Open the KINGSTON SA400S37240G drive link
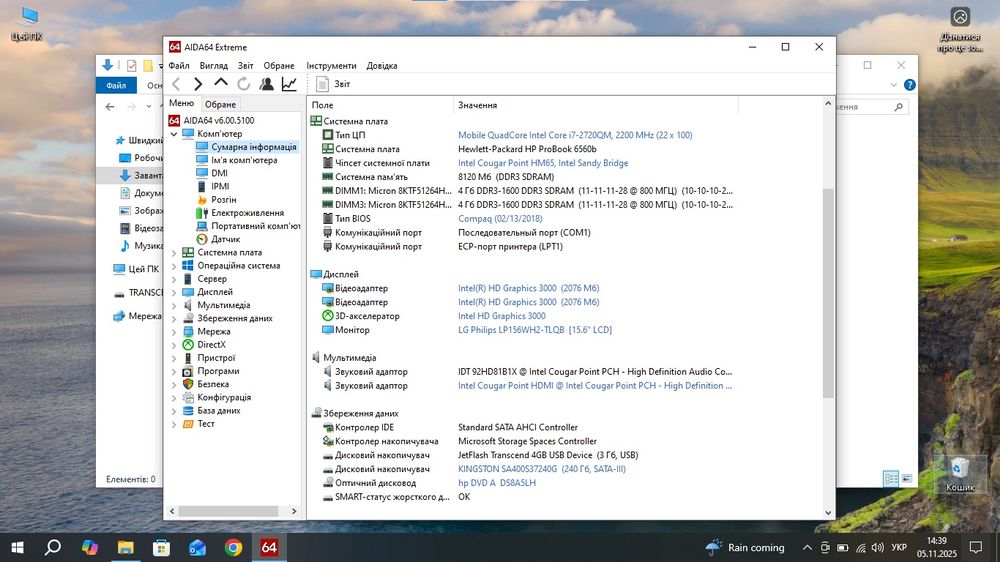This screenshot has width=1000, height=562. tap(541, 470)
